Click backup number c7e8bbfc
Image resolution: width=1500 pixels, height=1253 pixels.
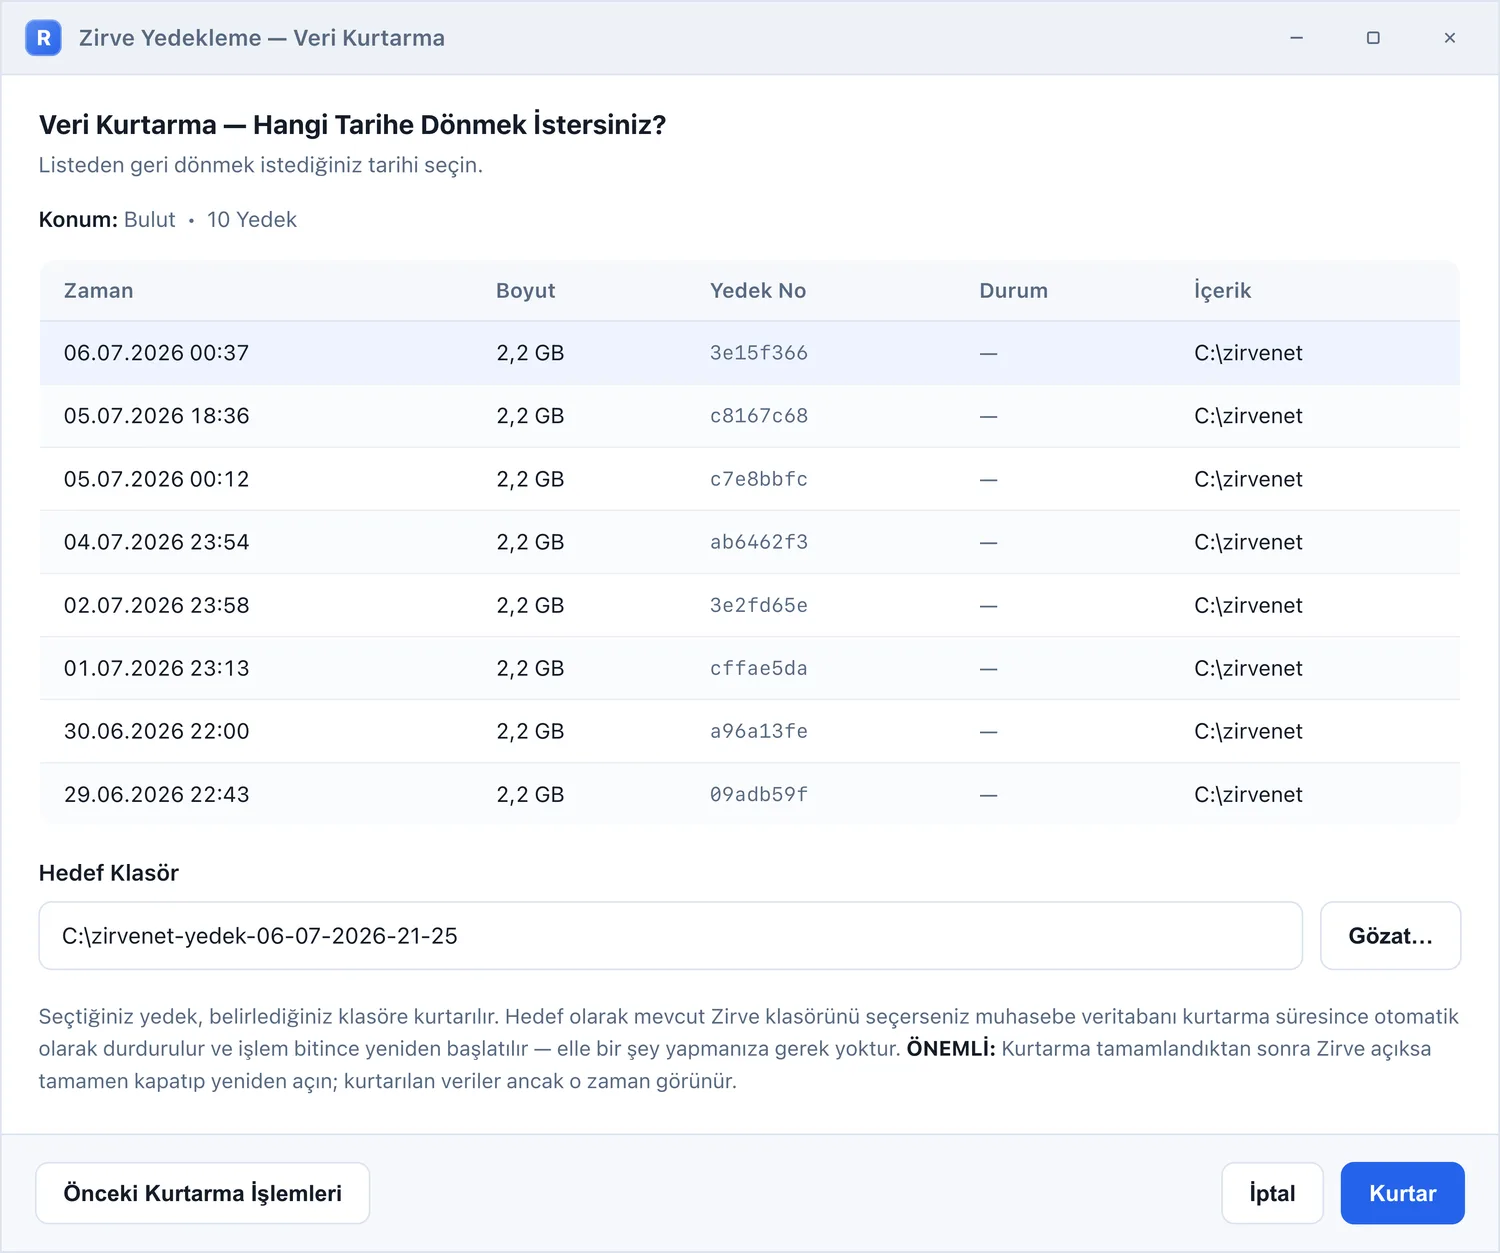pos(759,479)
